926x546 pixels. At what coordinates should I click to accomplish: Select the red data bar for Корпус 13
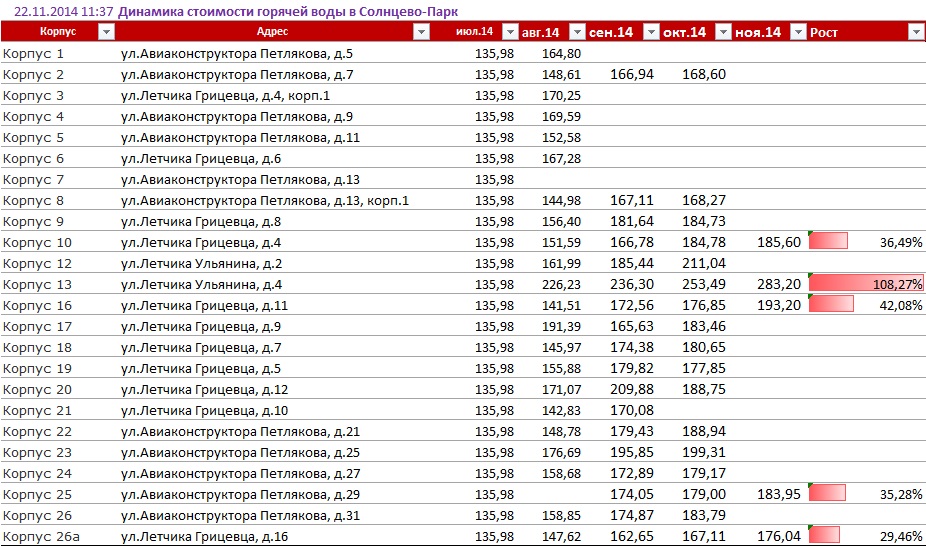point(866,284)
